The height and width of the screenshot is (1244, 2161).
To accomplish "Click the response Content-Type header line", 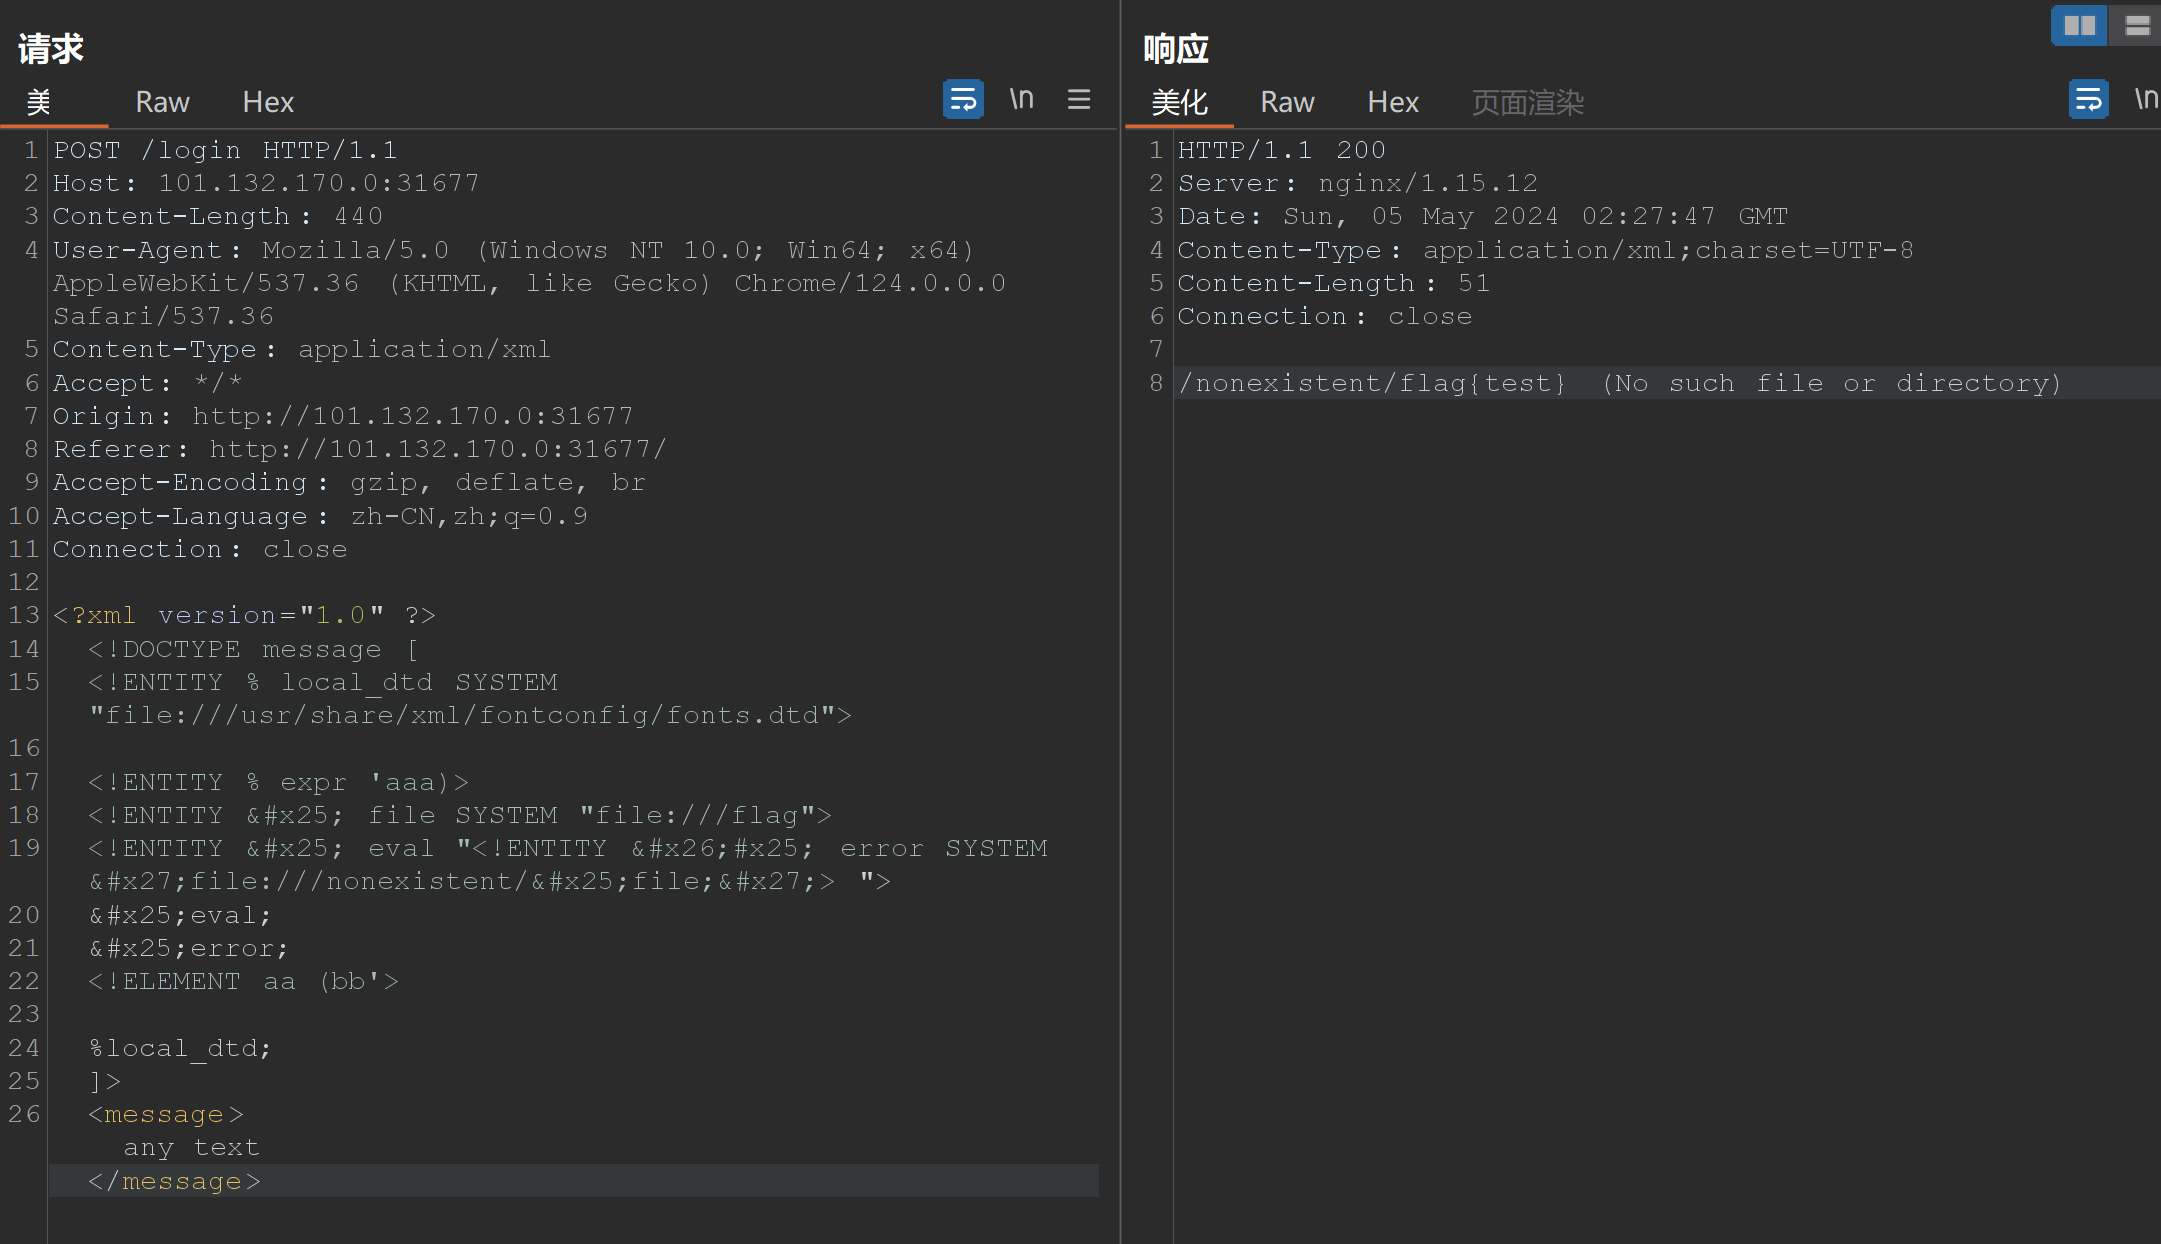I will pos(1546,250).
